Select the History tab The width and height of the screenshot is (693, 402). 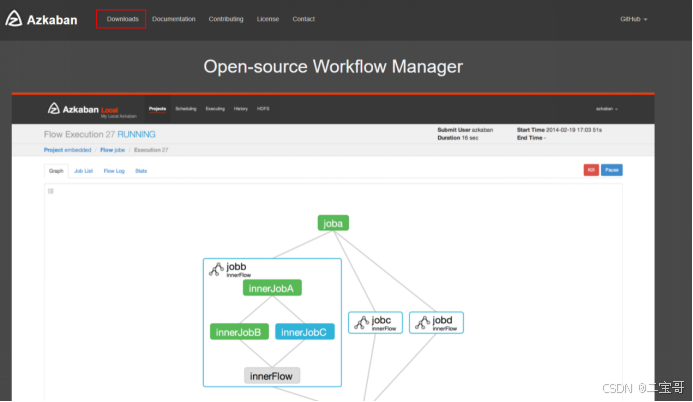click(x=241, y=109)
